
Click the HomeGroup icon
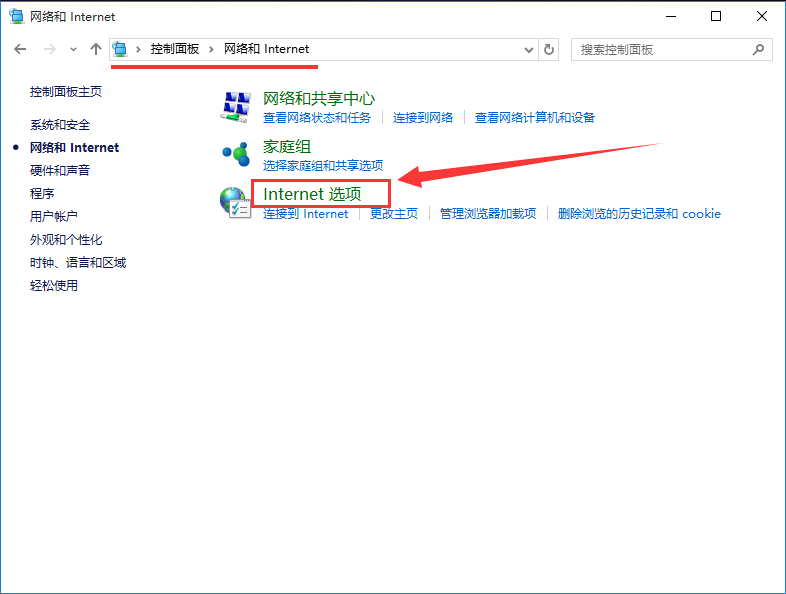coord(235,154)
